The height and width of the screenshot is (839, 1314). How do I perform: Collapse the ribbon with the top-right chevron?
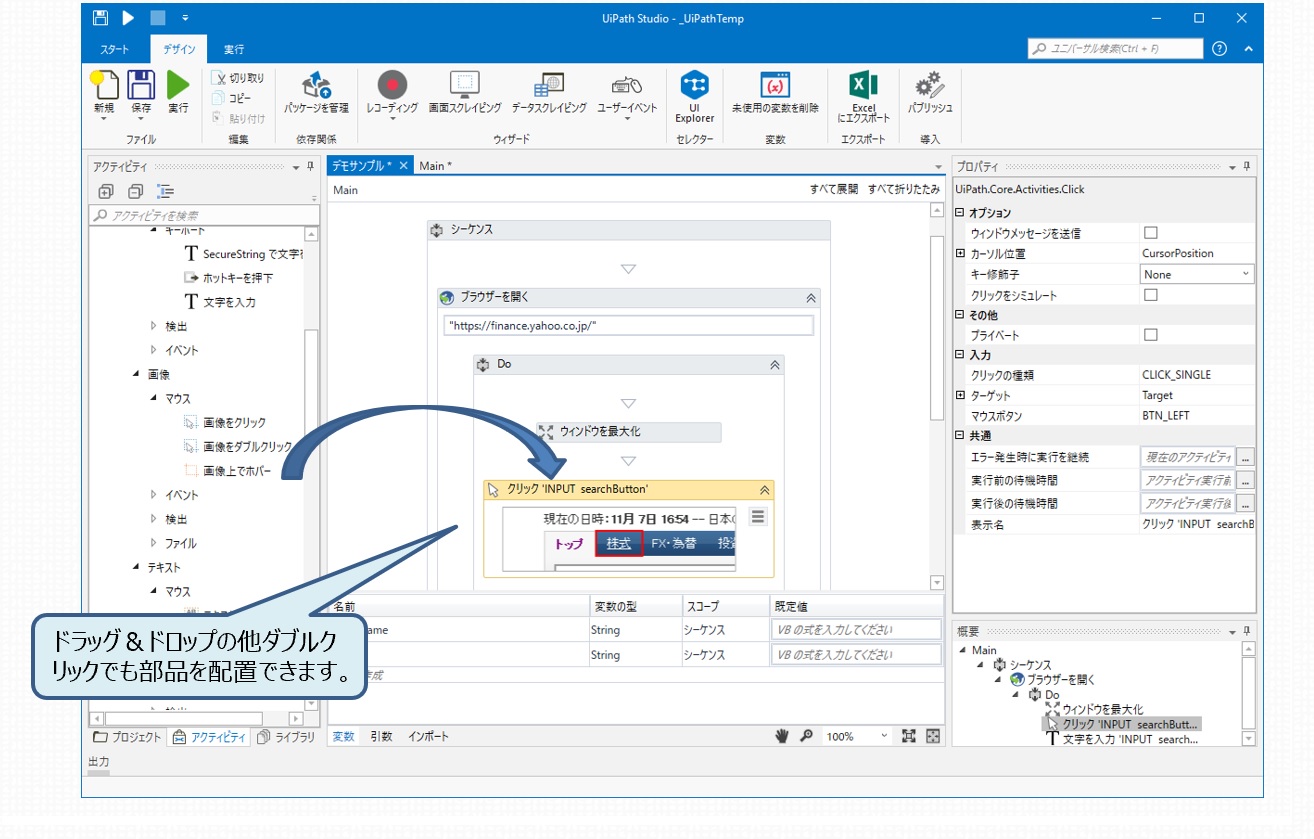click(1248, 48)
